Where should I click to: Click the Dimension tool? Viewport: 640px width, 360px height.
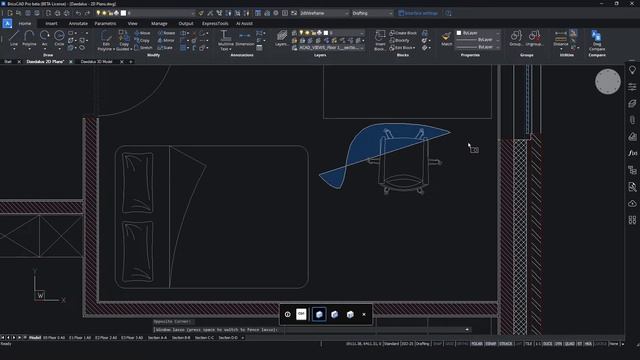(x=245, y=39)
